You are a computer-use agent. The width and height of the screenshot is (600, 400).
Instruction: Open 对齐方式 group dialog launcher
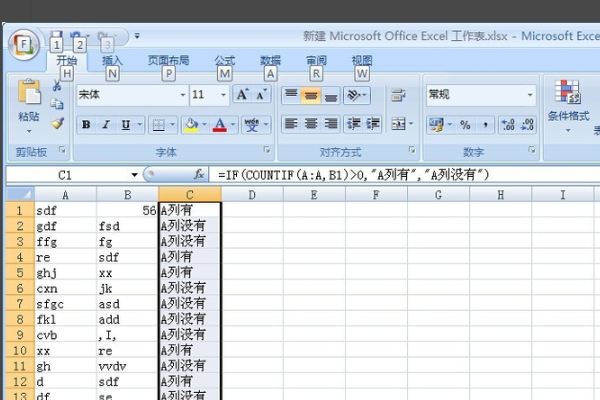(x=412, y=150)
